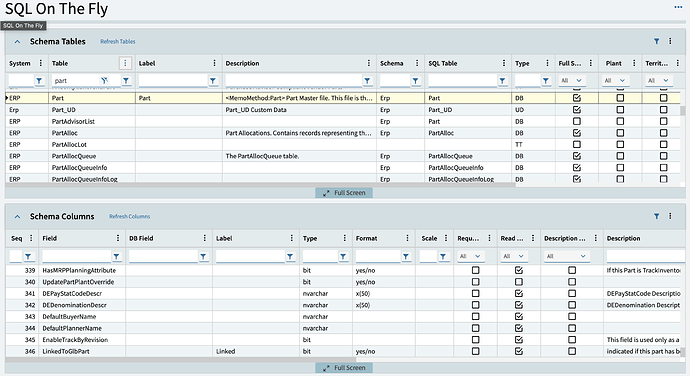This screenshot has width=690, height=376.
Task: Open Type column menu in Schema Tables
Action: (x=547, y=63)
